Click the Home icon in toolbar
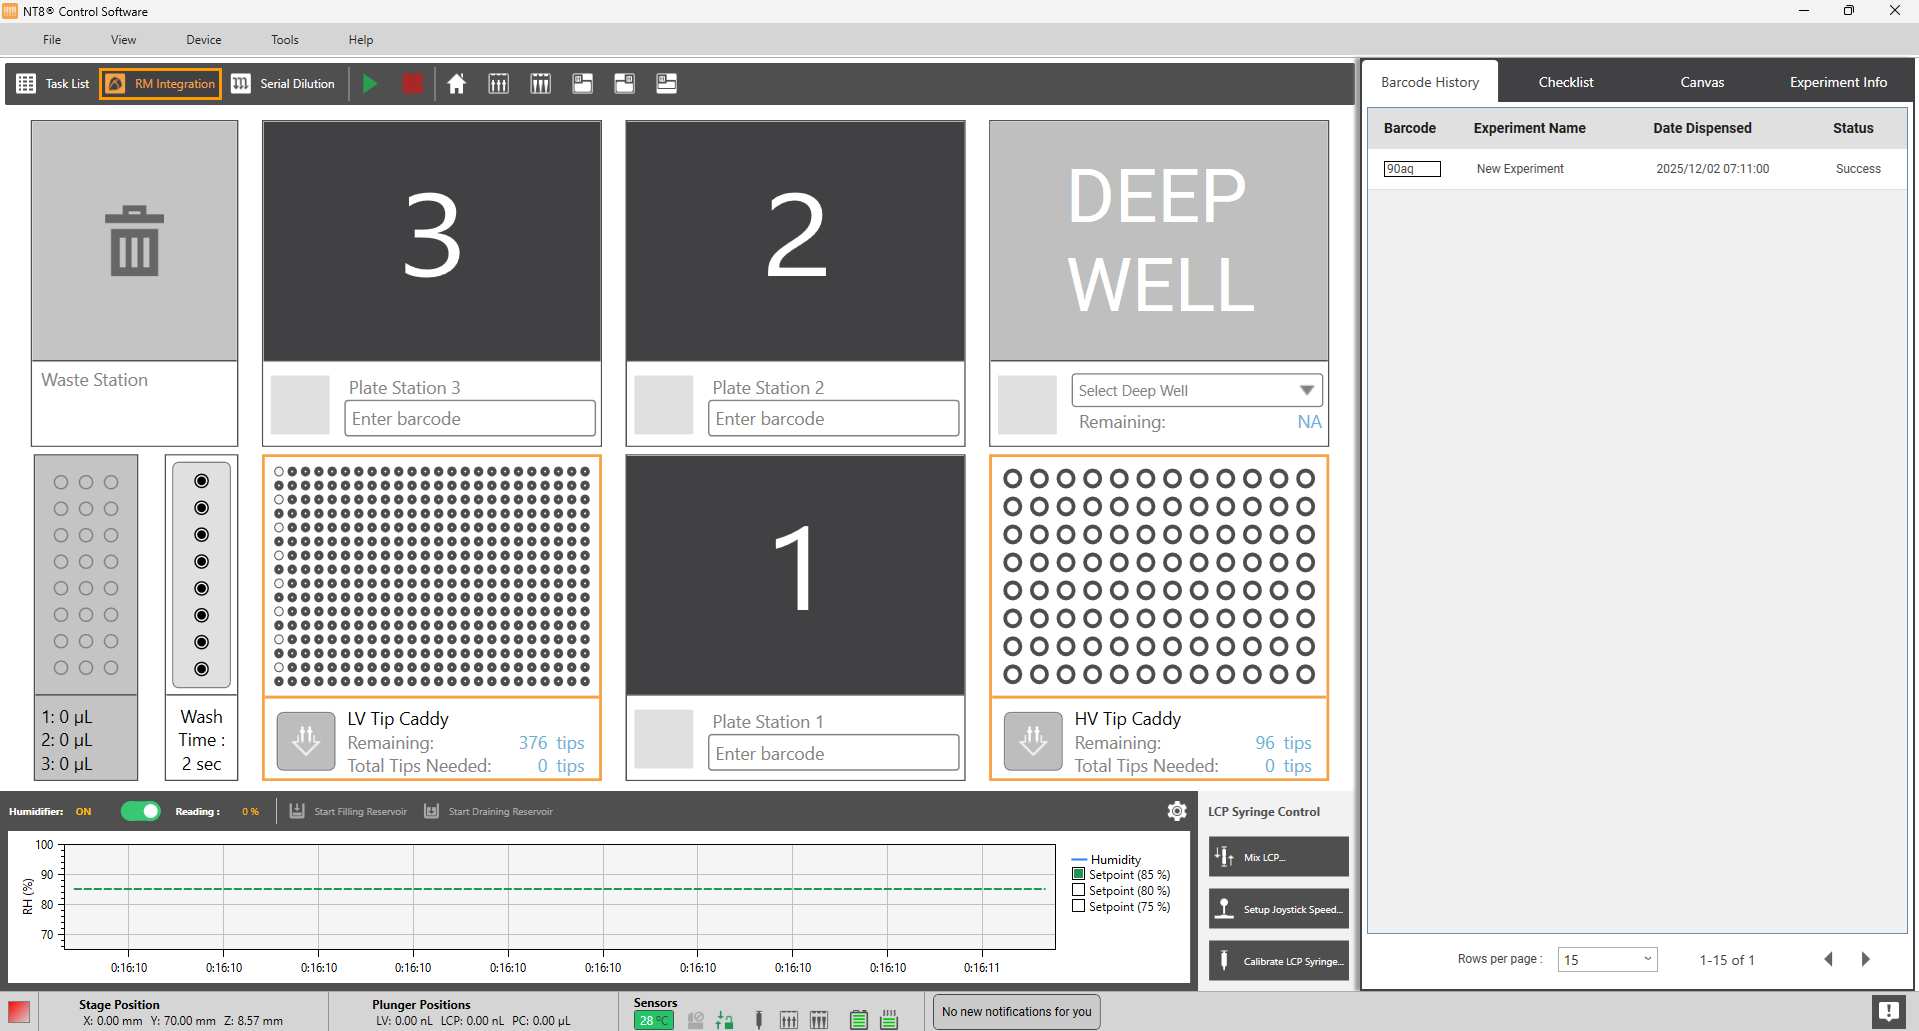The width and height of the screenshot is (1919, 1031). point(456,84)
